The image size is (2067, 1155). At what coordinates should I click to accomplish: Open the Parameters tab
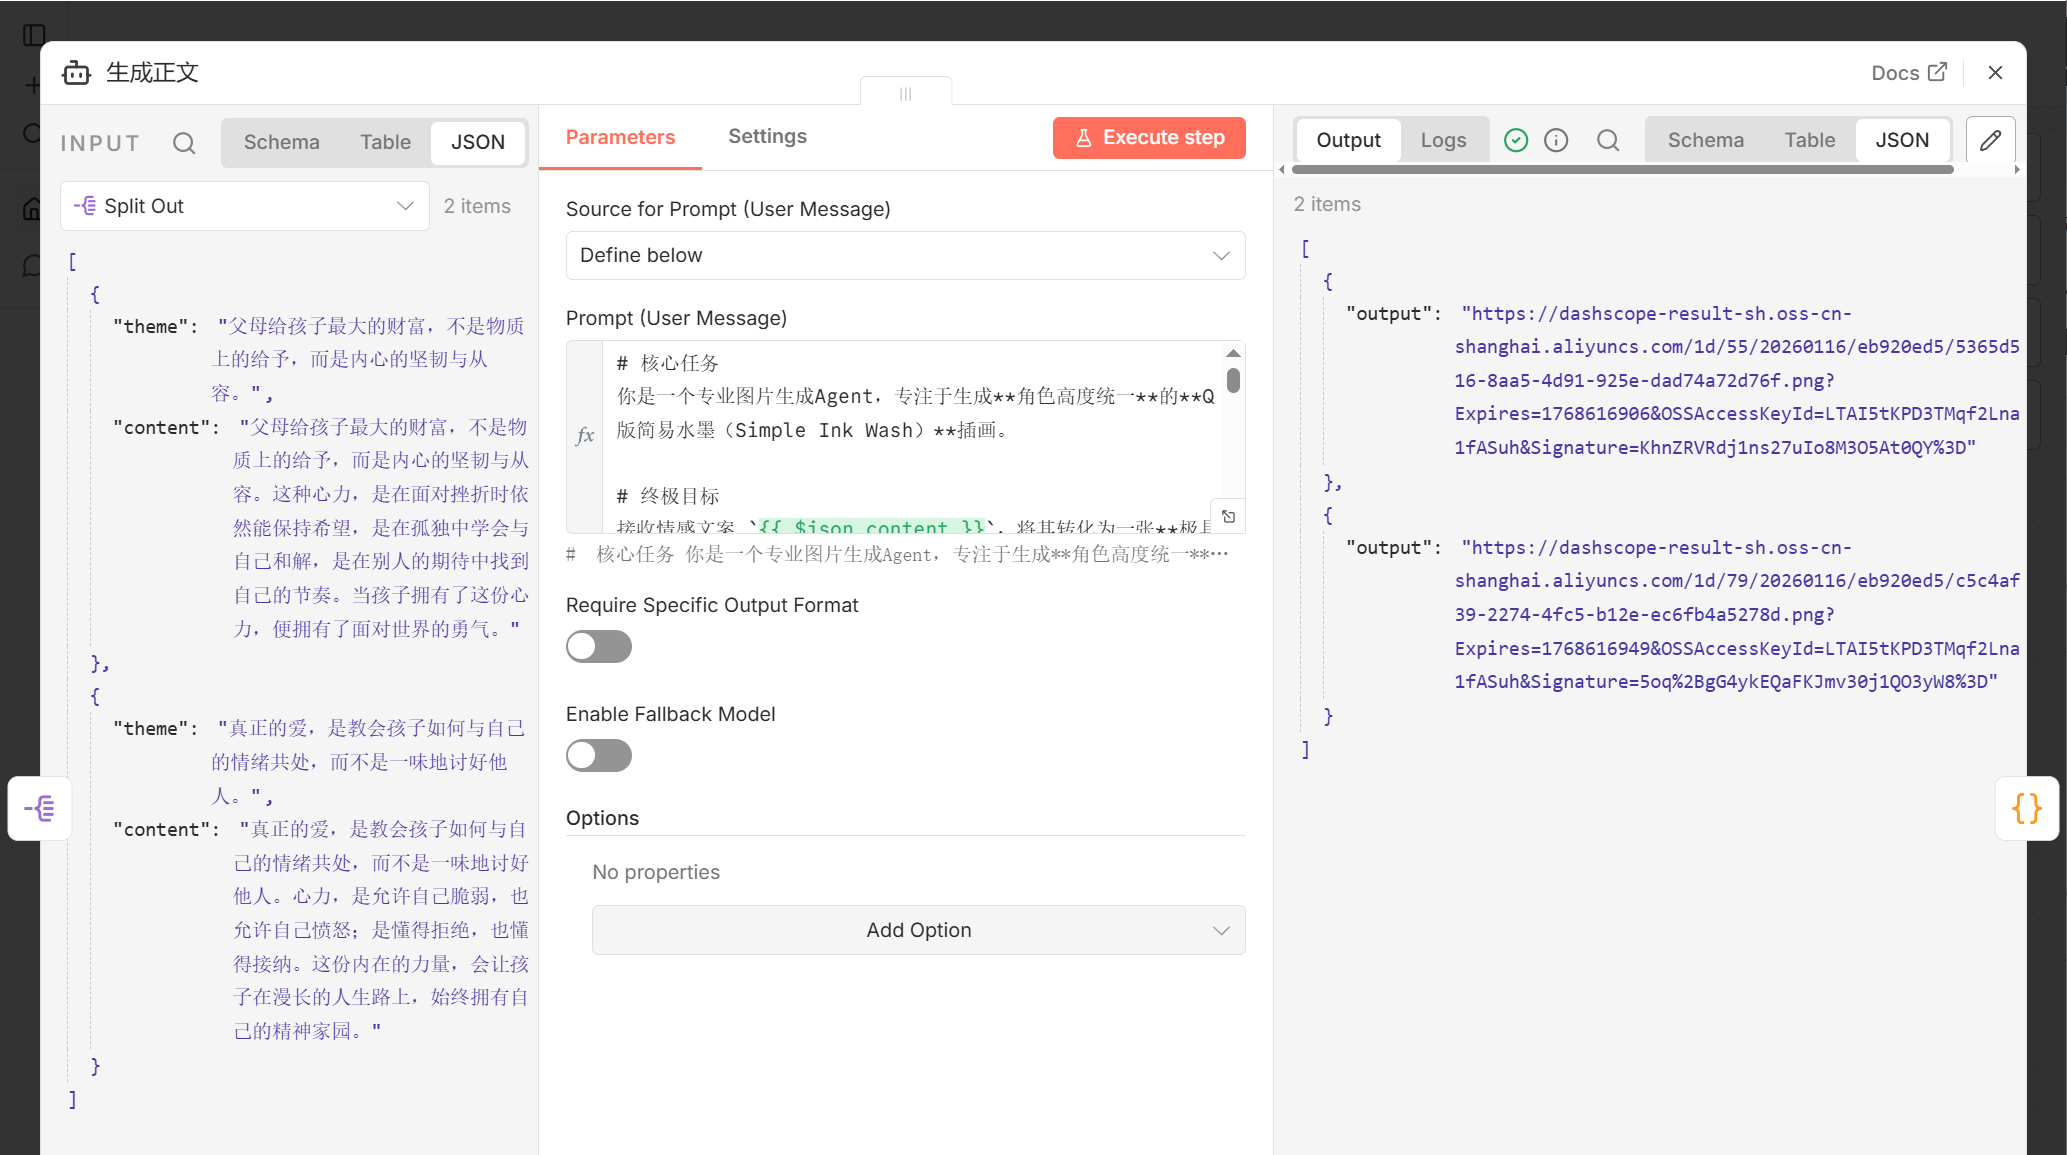(x=620, y=137)
